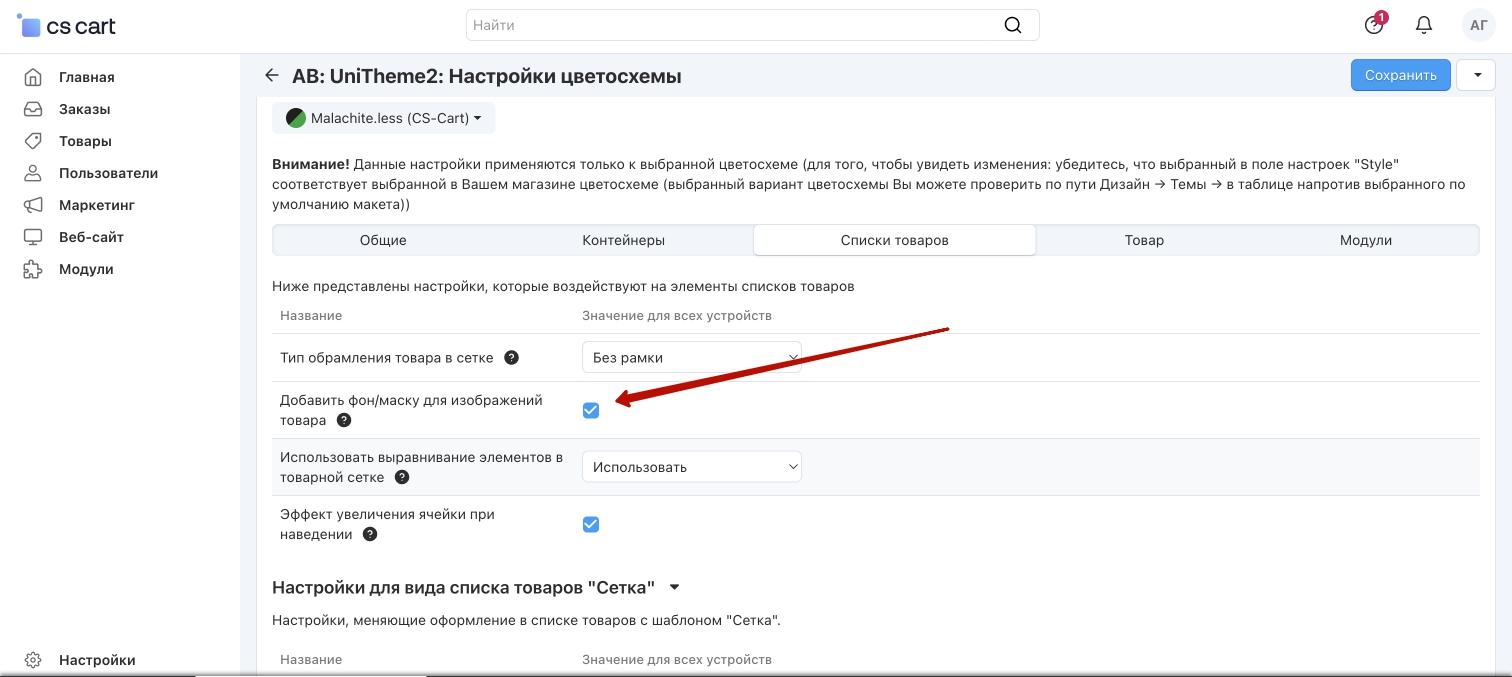Click the back arrow beside page title

pyautogui.click(x=271, y=76)
